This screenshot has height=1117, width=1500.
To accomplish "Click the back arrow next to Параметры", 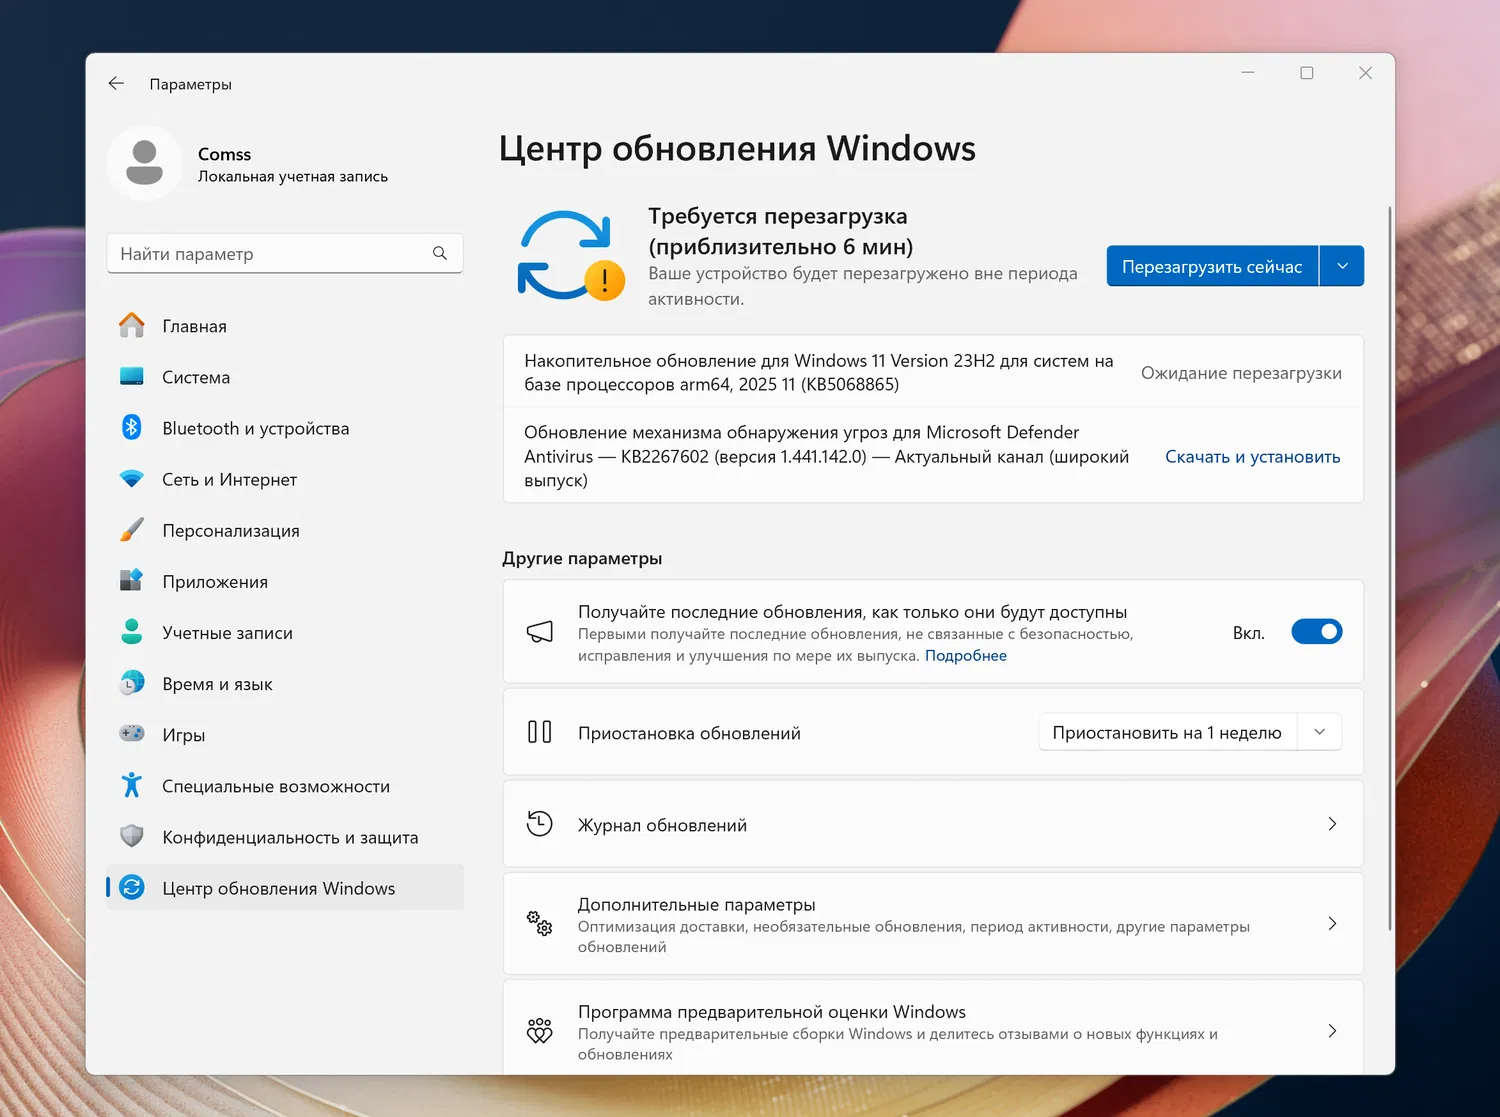I will [x=116, y=84].
